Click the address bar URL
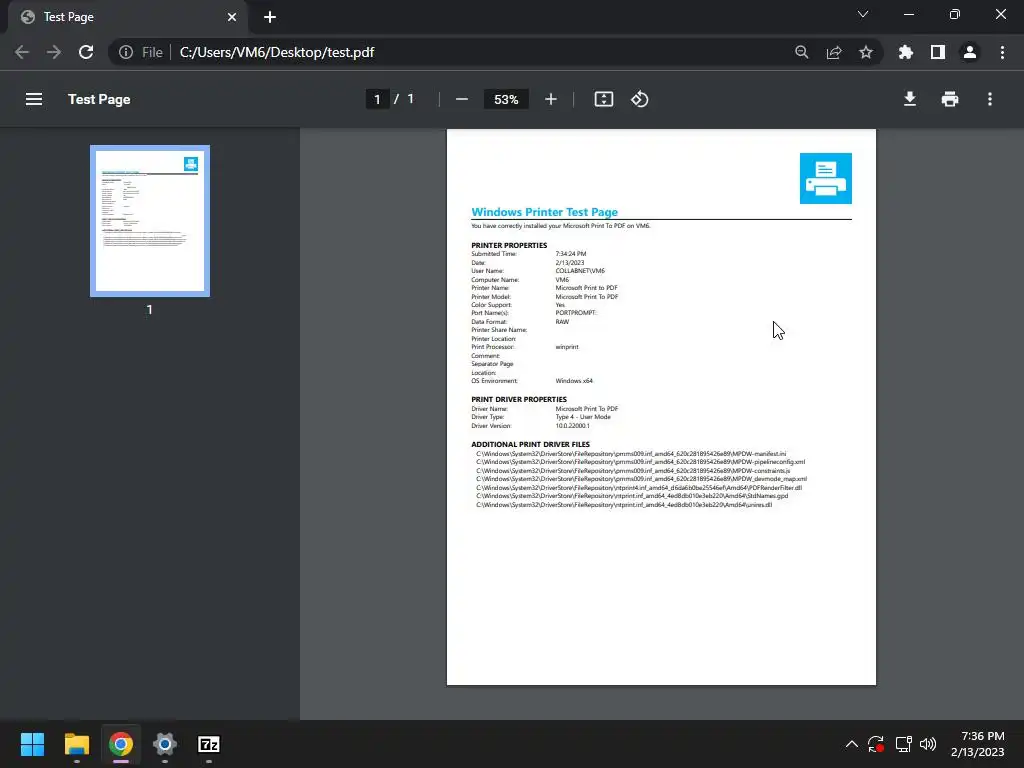The image size is (1024, 768). 276,52
